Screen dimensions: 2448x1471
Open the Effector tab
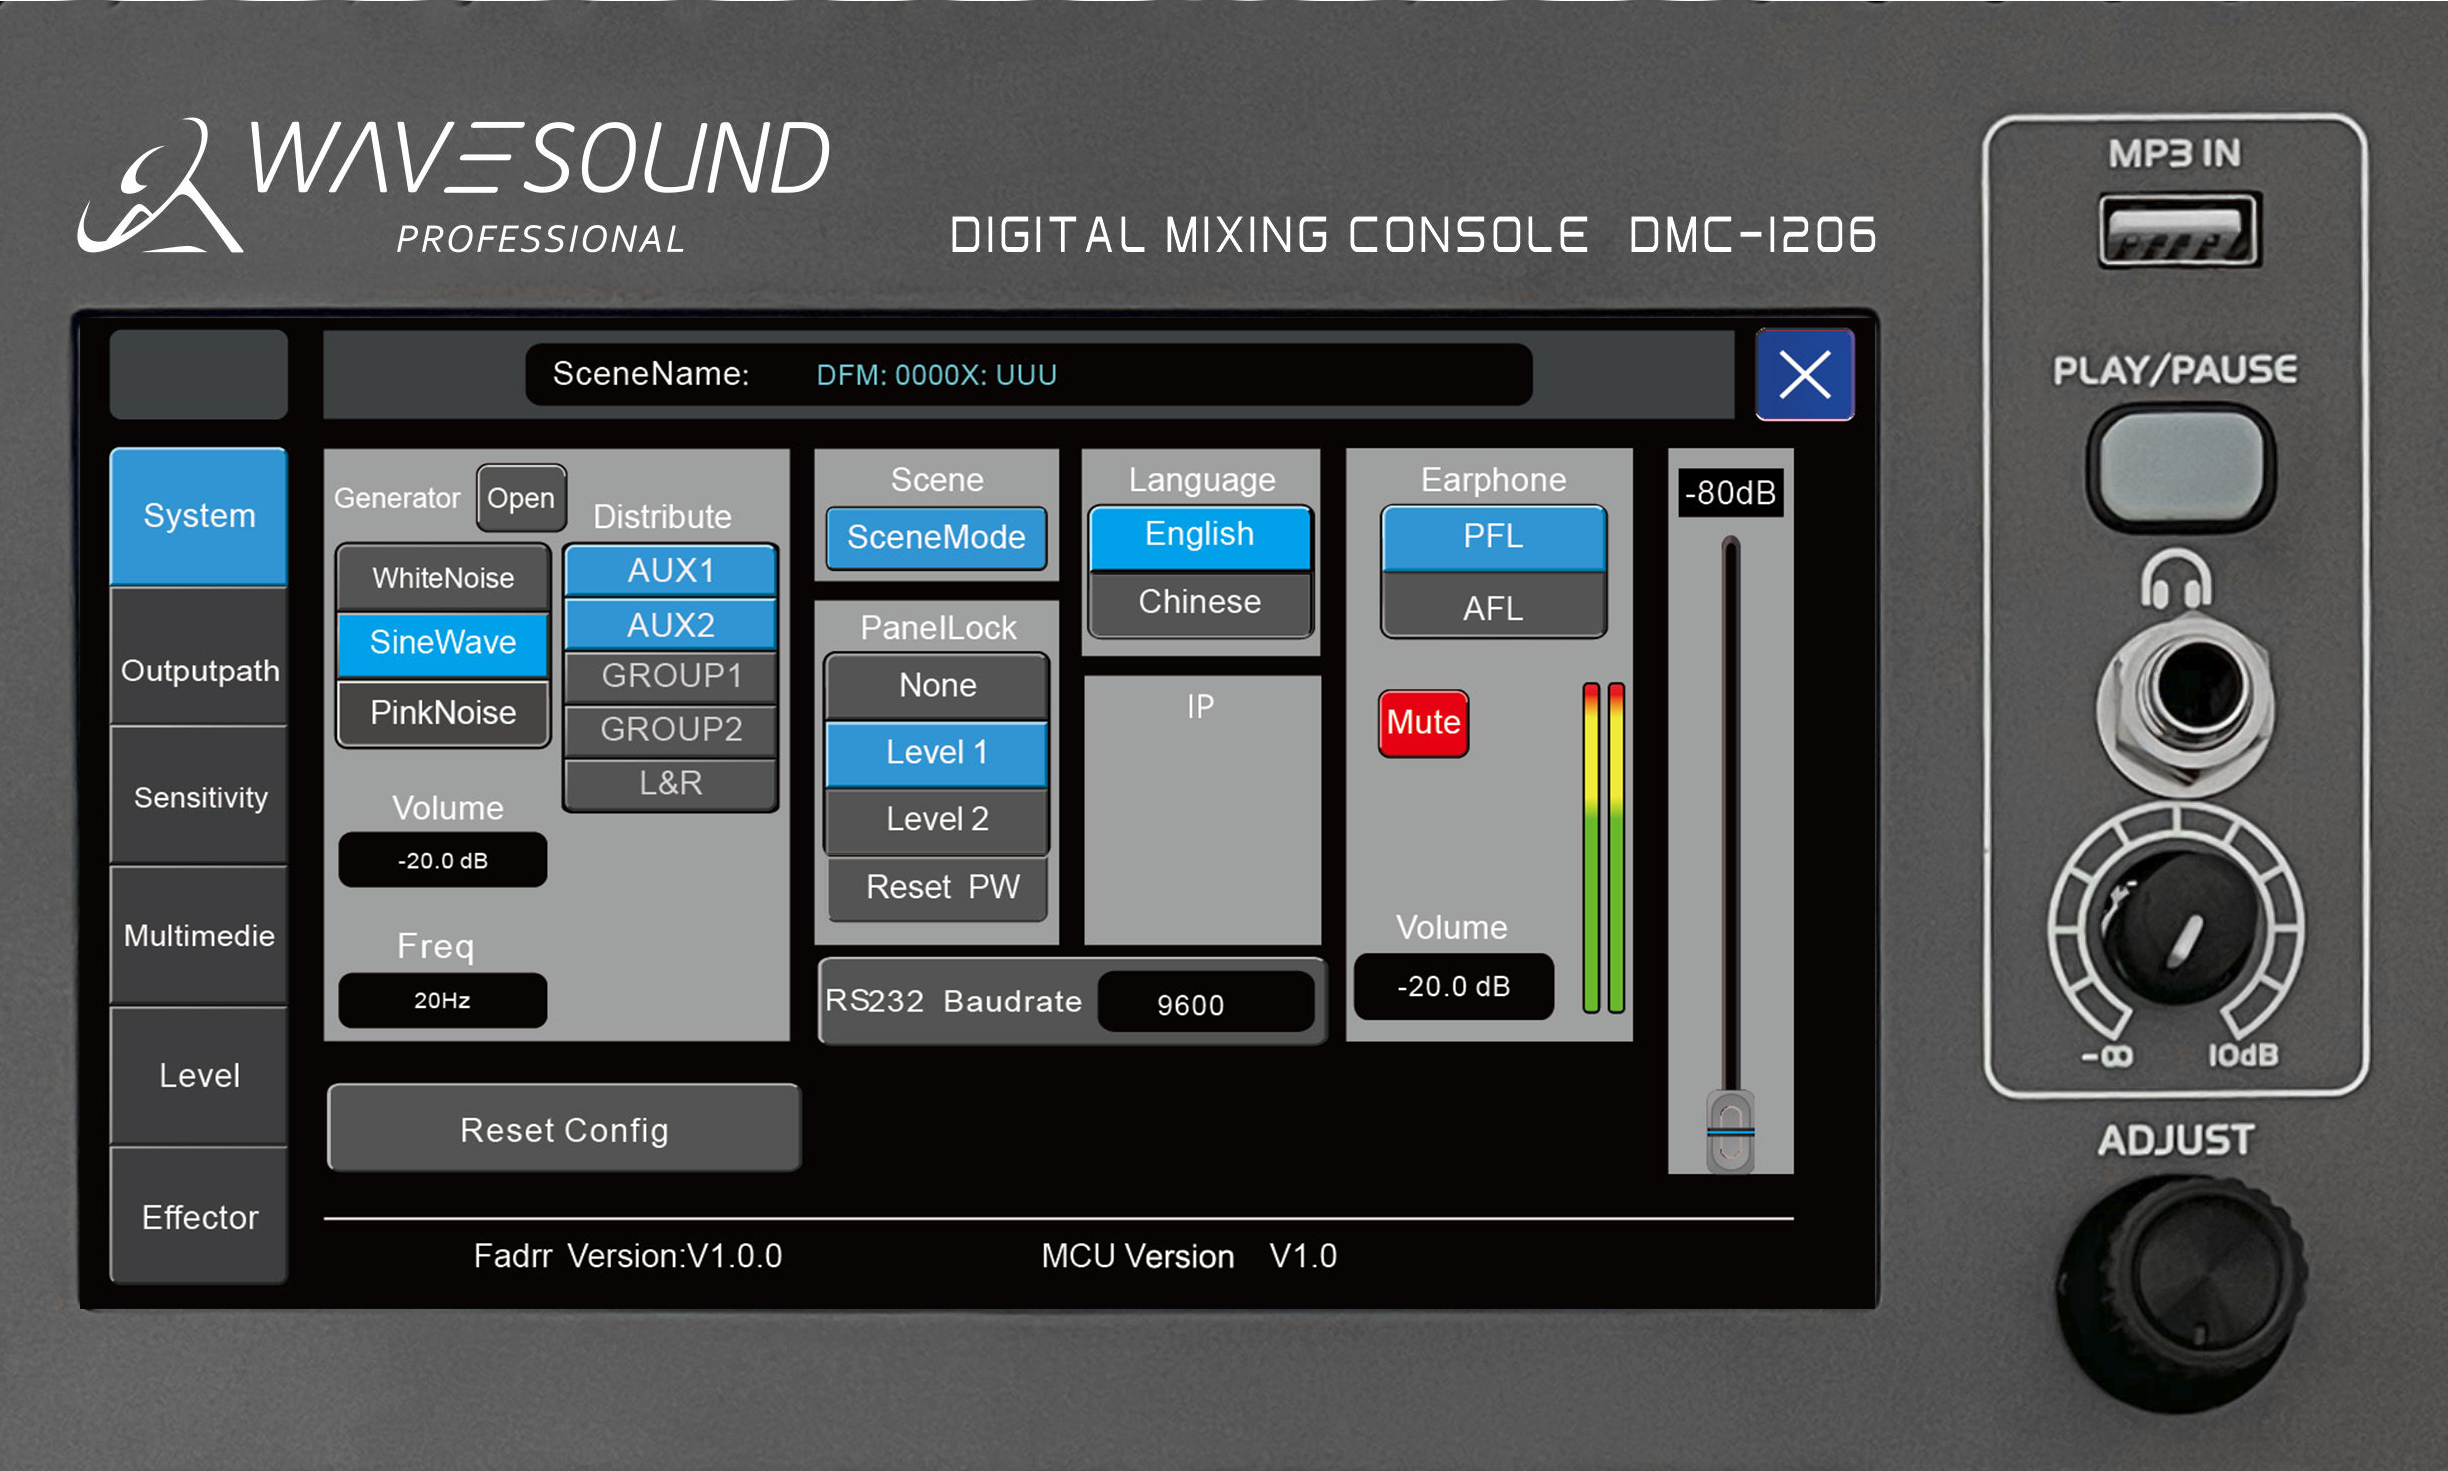tap(199, 1217)
